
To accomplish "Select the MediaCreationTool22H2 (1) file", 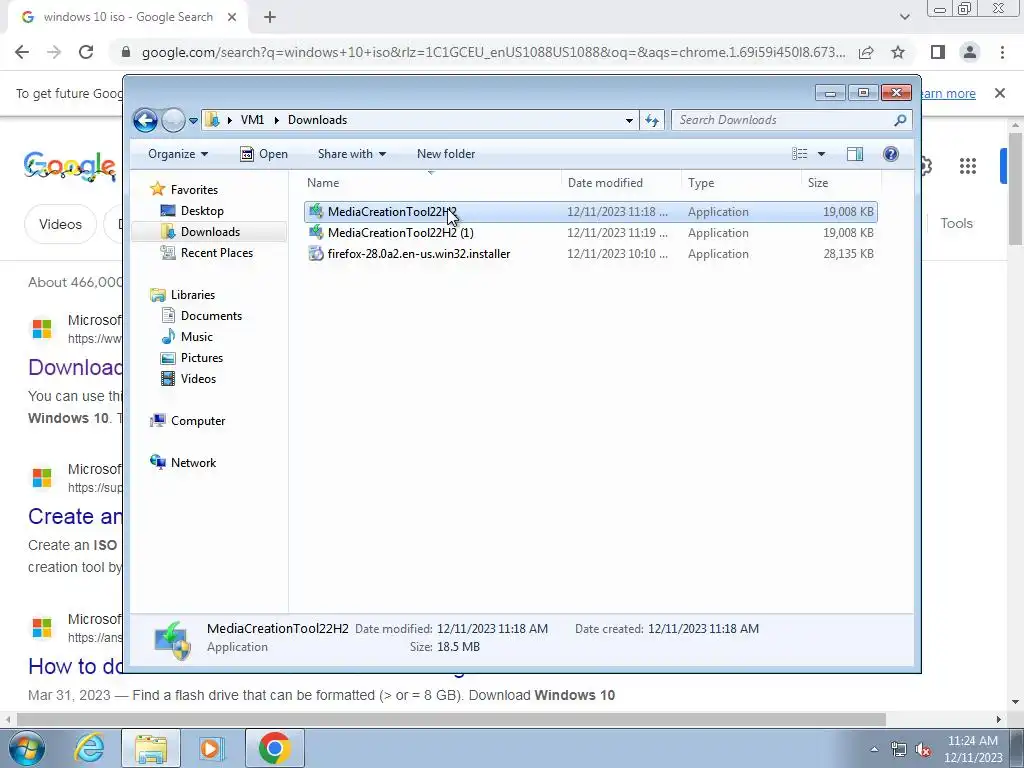I will 591,232.
